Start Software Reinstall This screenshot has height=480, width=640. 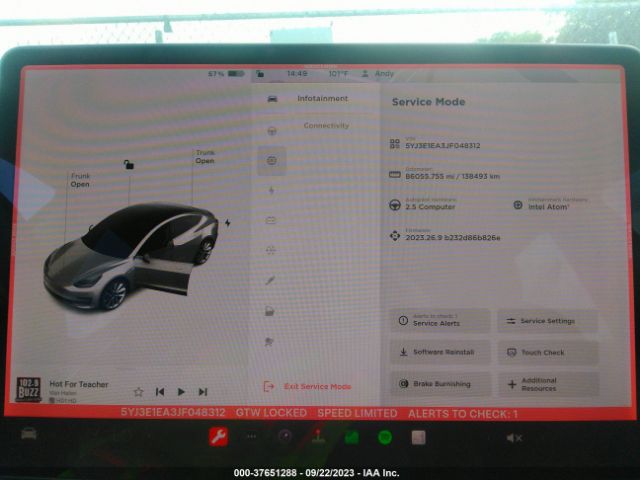(x=440, y=352)
